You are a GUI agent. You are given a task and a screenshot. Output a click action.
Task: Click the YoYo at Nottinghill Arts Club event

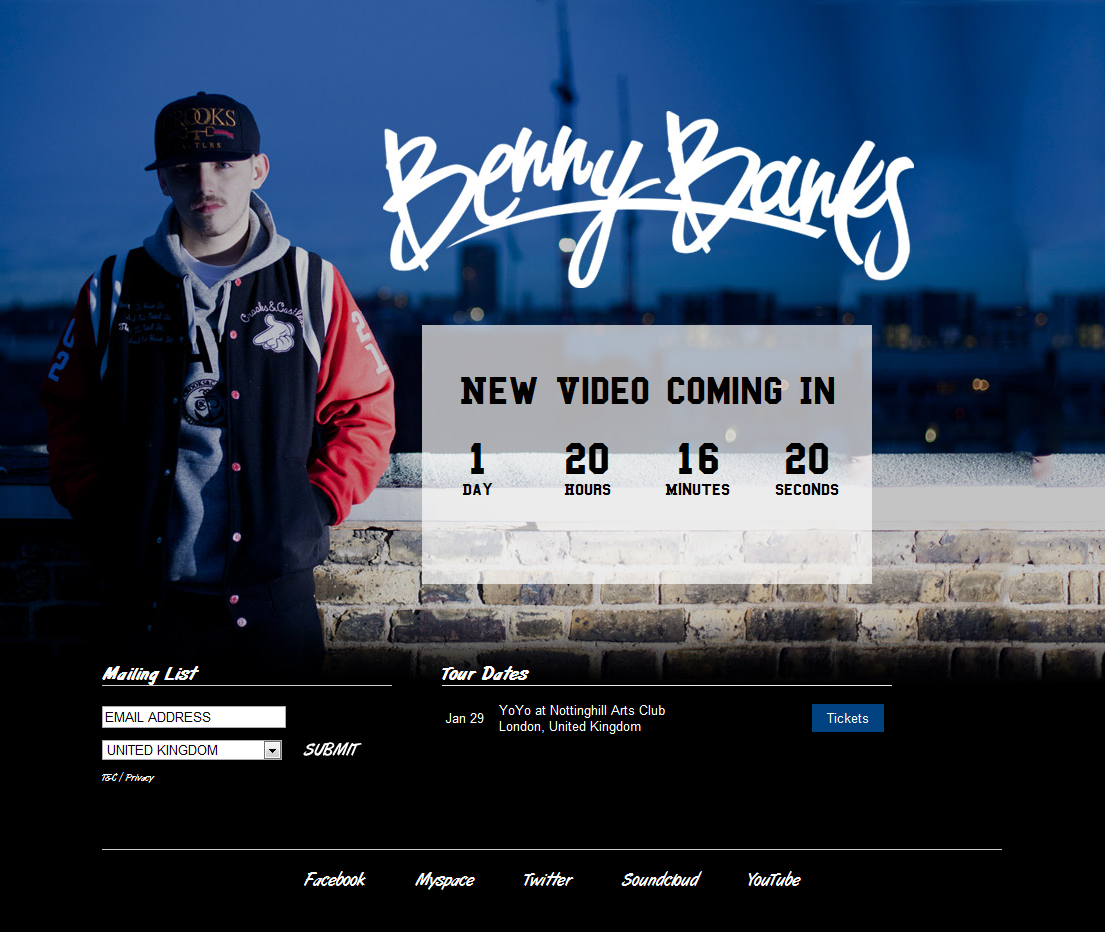coord(582,710)
